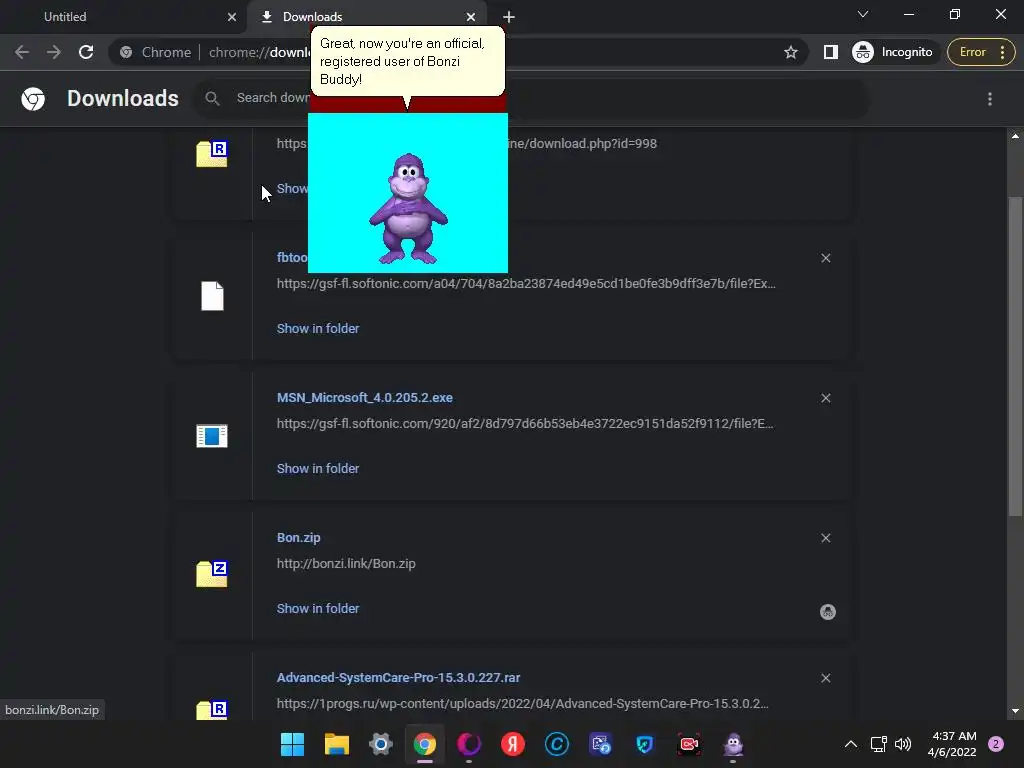Open the Bon.zip file link

(298, 538)
